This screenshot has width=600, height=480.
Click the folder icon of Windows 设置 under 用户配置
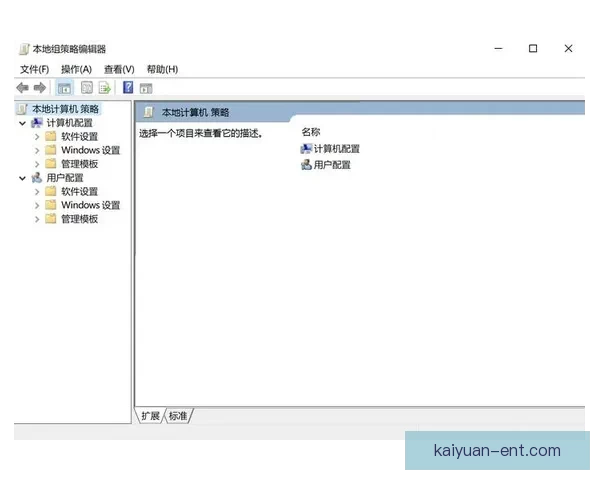pos(51,205)
